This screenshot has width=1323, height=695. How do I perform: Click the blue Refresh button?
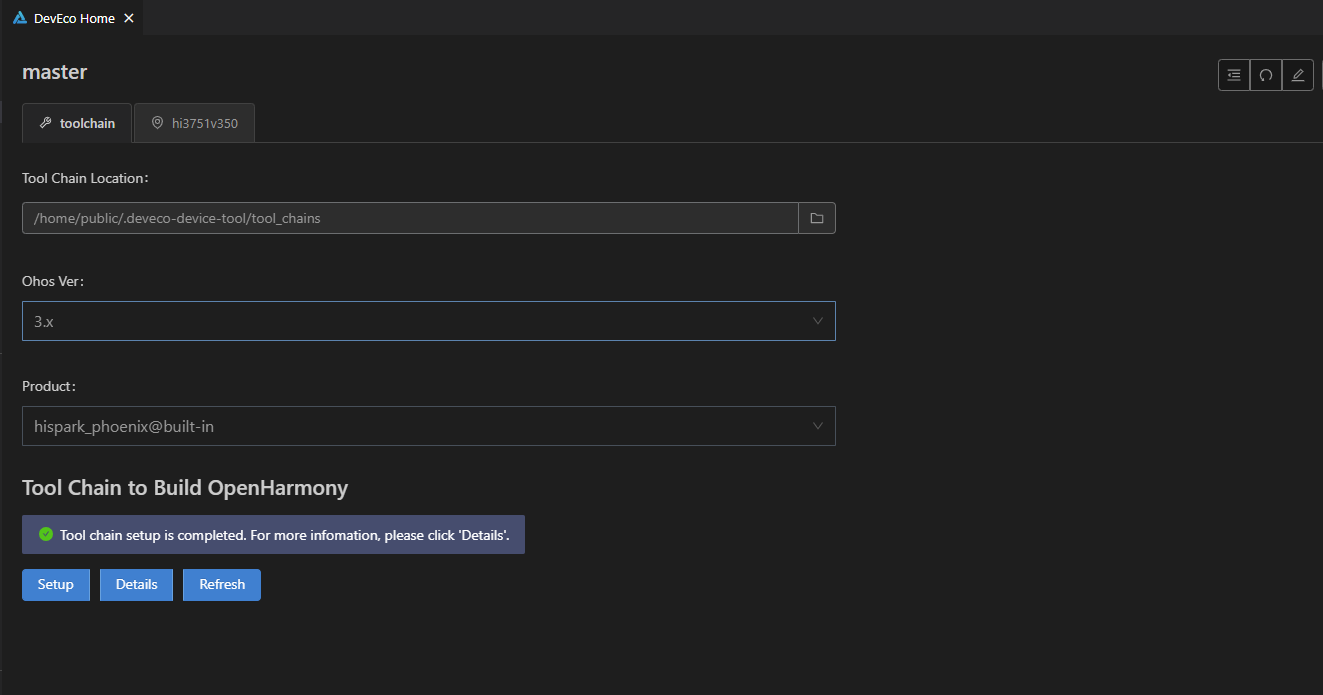pyautogui.click(x=222, y=585)
